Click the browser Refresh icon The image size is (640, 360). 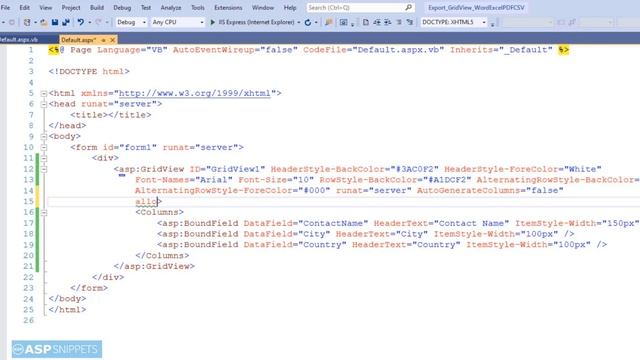click(308, 22)
